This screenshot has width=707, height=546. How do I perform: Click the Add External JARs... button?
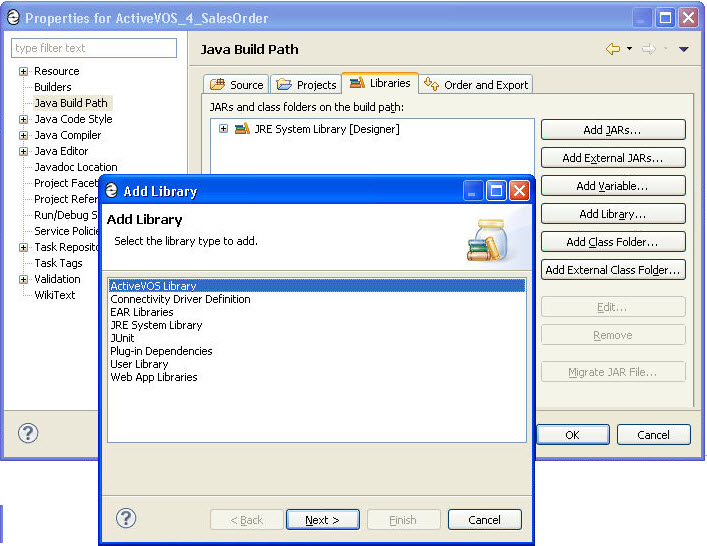[613, 158]
